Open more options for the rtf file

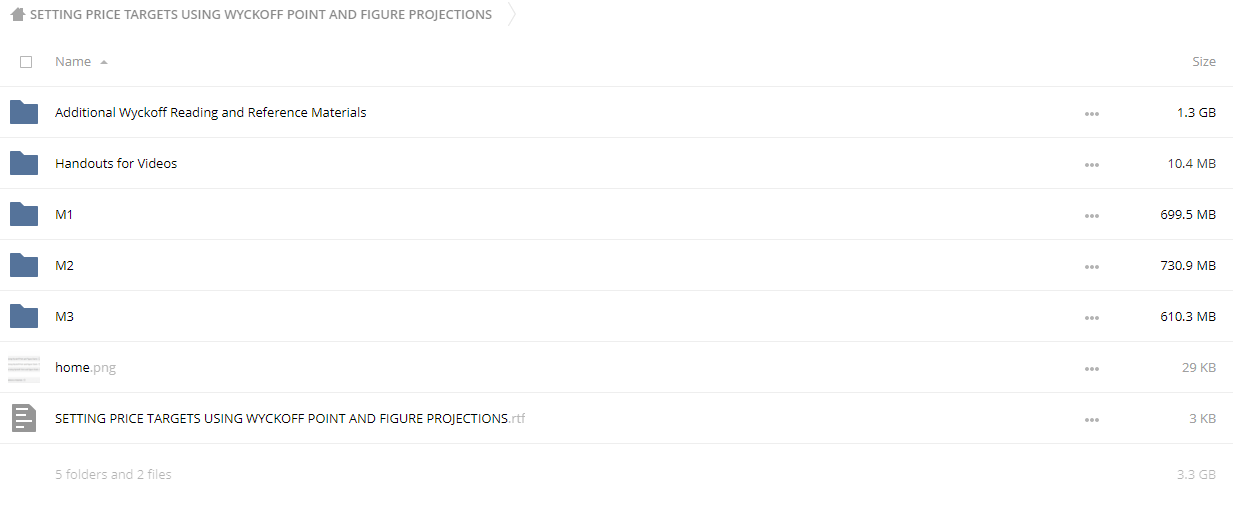click(x=1091, y=419)
